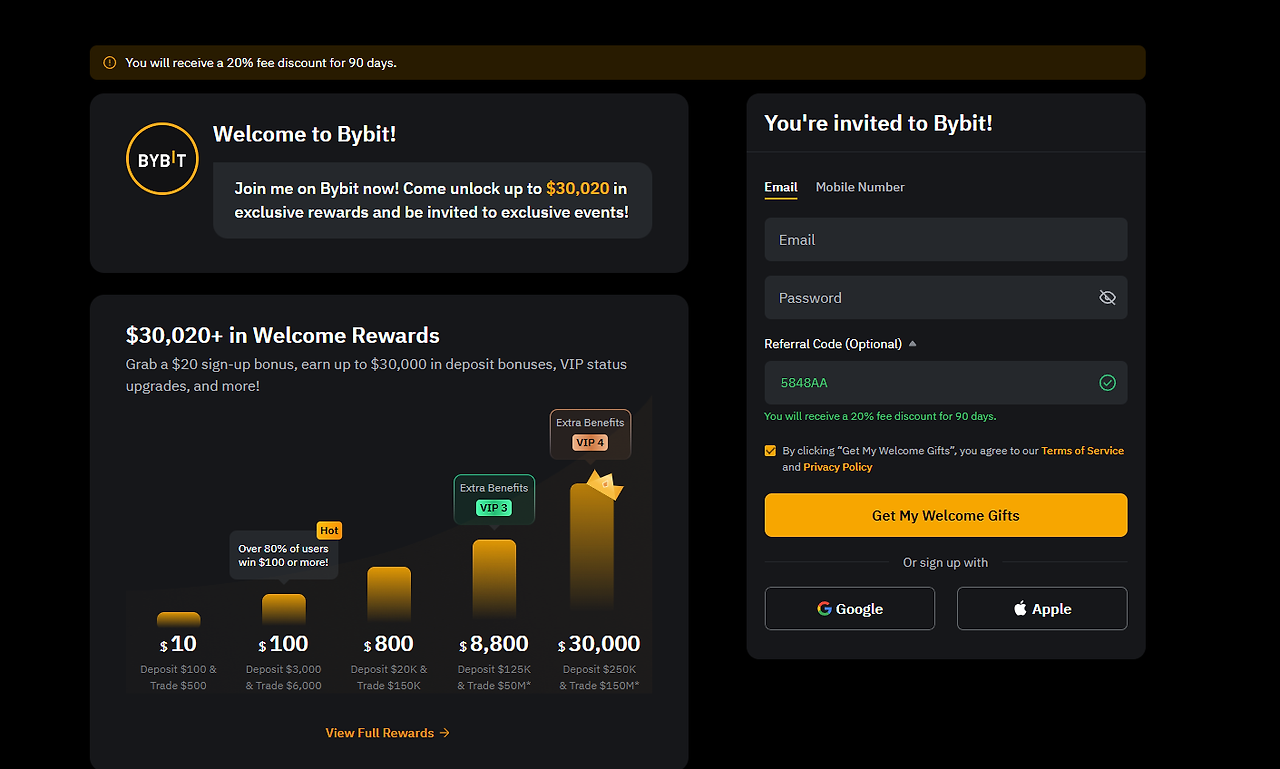Image resolution: width=1280 pixels, height=769 pixels.
Task: Click the green referral code checkmark icon
Action: tap(1107, 383)
